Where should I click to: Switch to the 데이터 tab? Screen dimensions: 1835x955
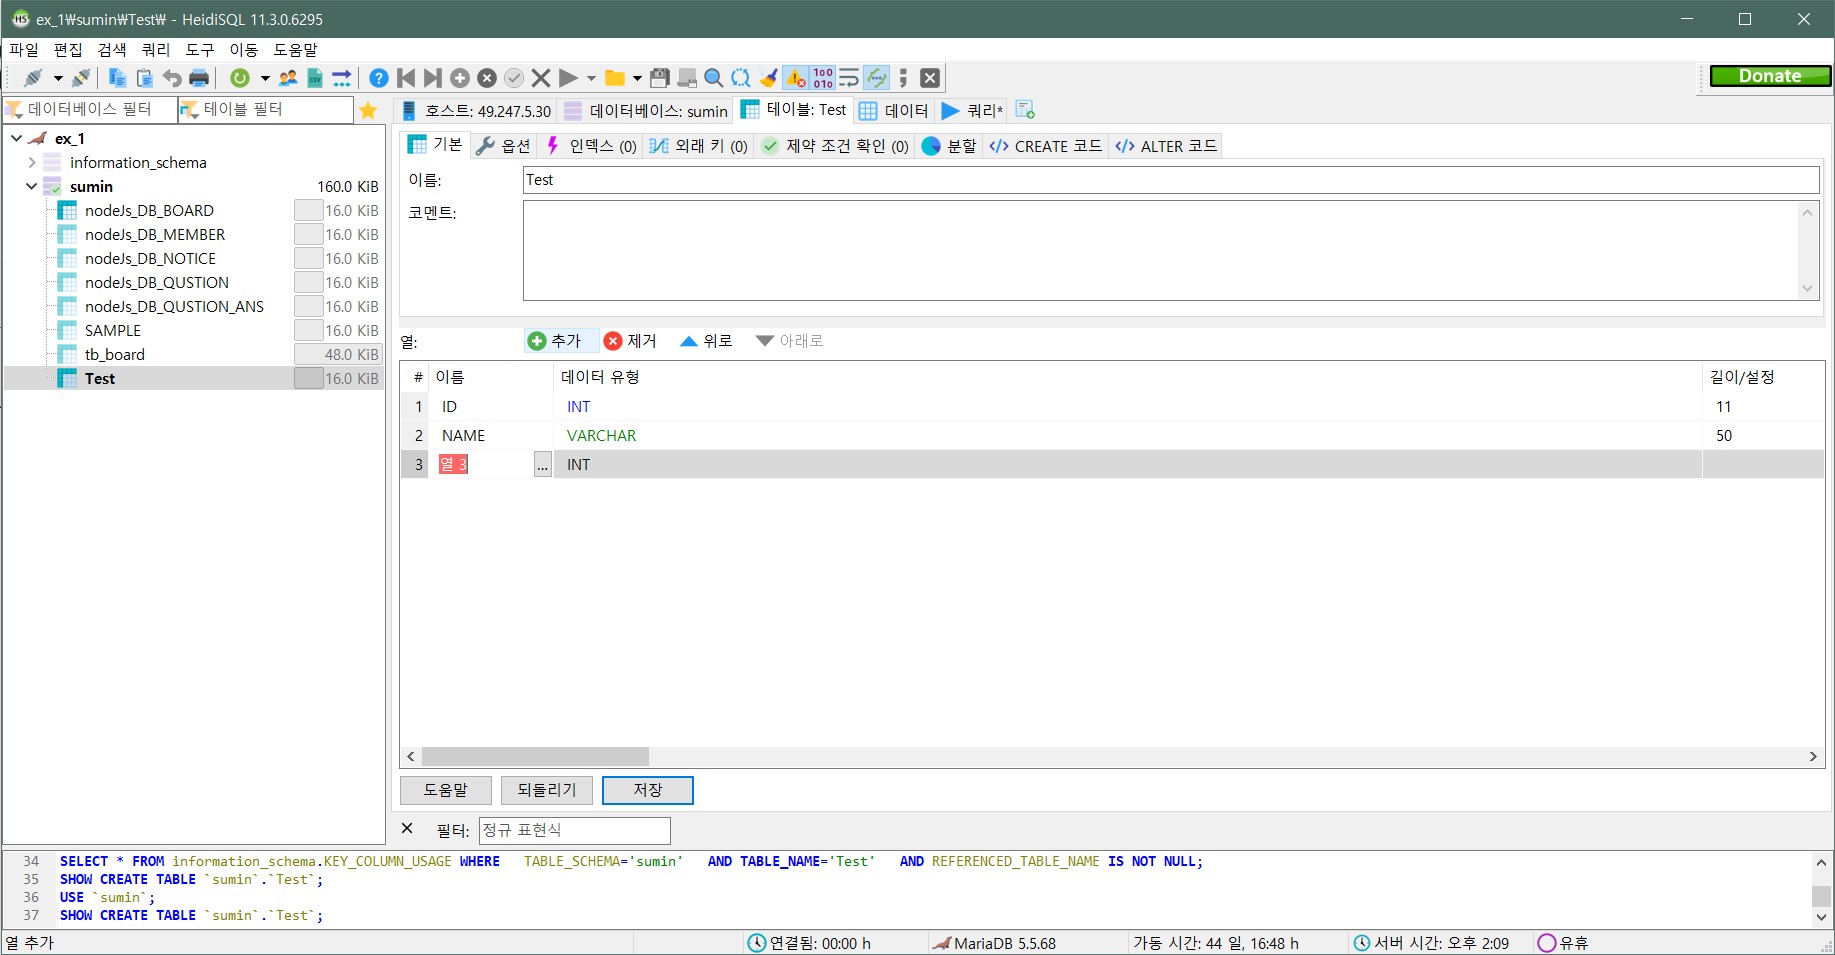(894, 110)
